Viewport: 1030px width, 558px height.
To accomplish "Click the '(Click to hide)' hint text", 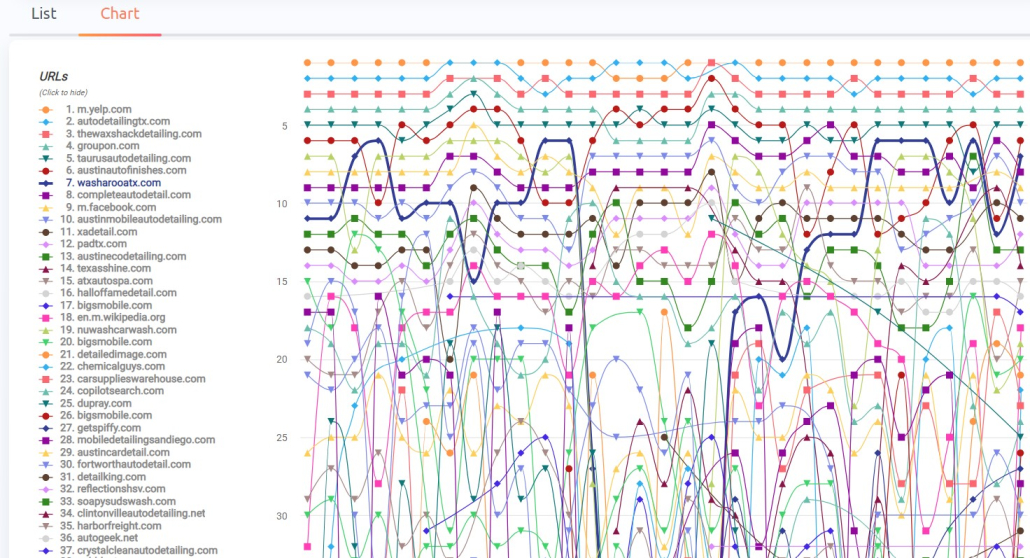I will (x=63, y=93).
